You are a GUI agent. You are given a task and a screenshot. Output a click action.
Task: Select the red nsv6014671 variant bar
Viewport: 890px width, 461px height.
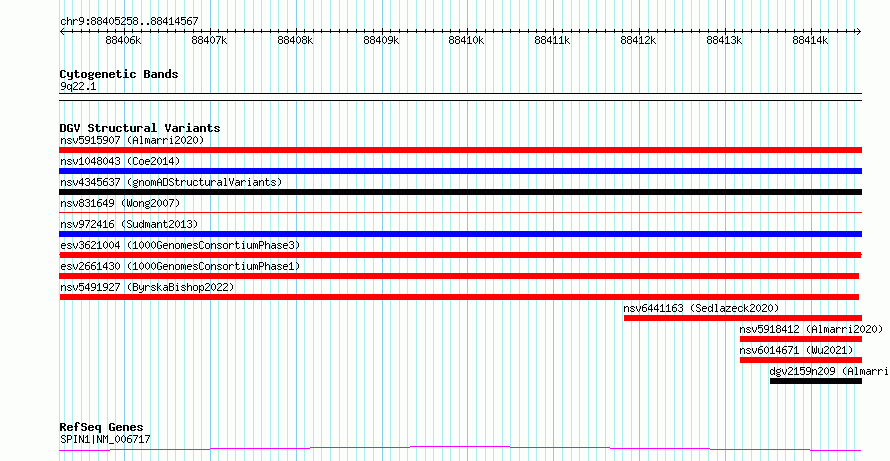pos(801,360)
